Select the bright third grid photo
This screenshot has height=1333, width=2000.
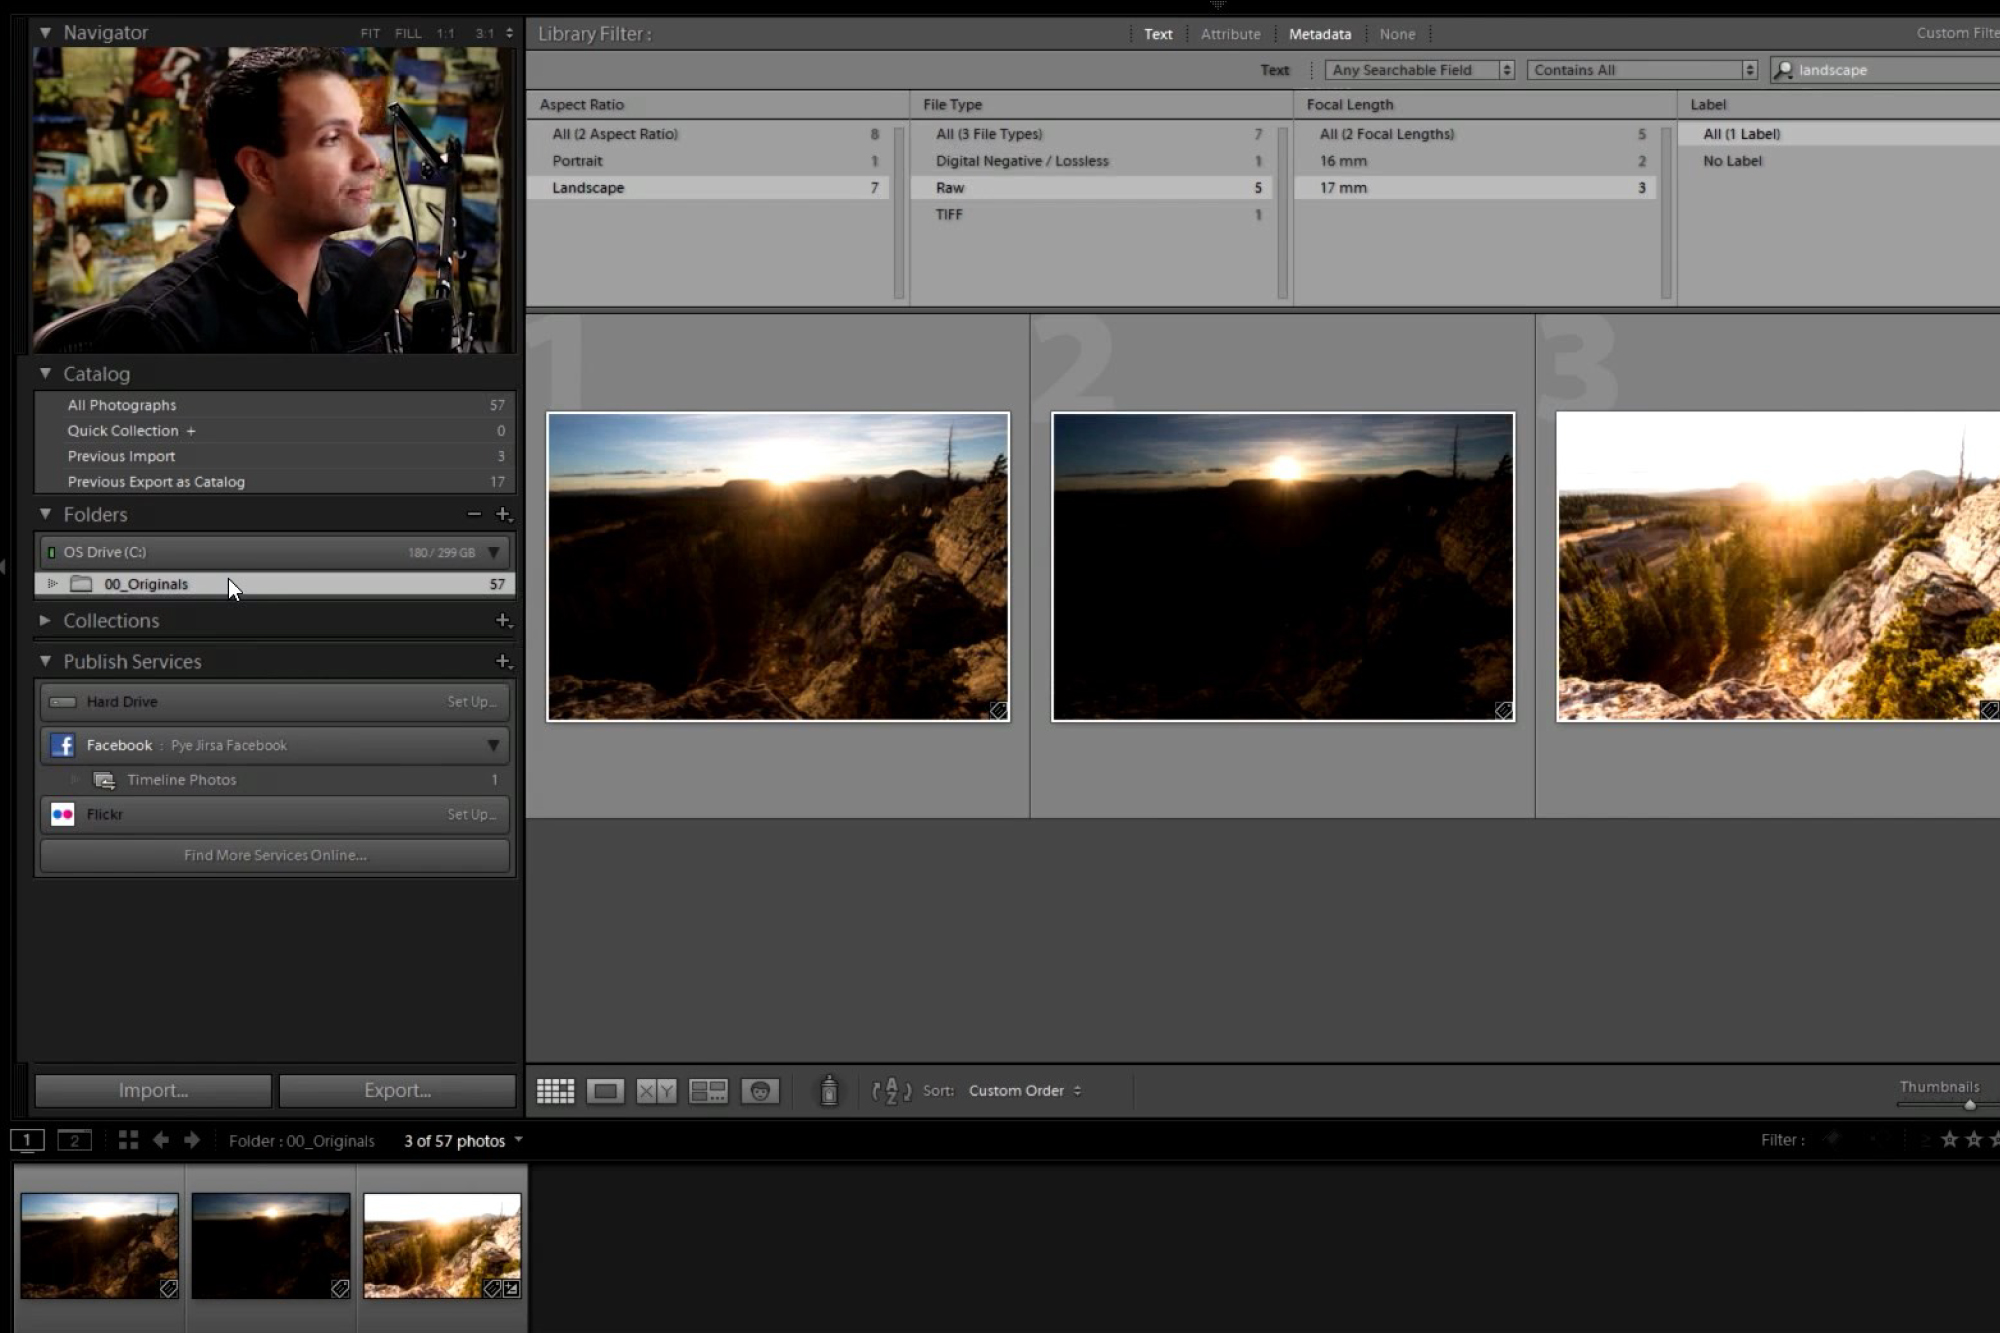coord(1777,566)
